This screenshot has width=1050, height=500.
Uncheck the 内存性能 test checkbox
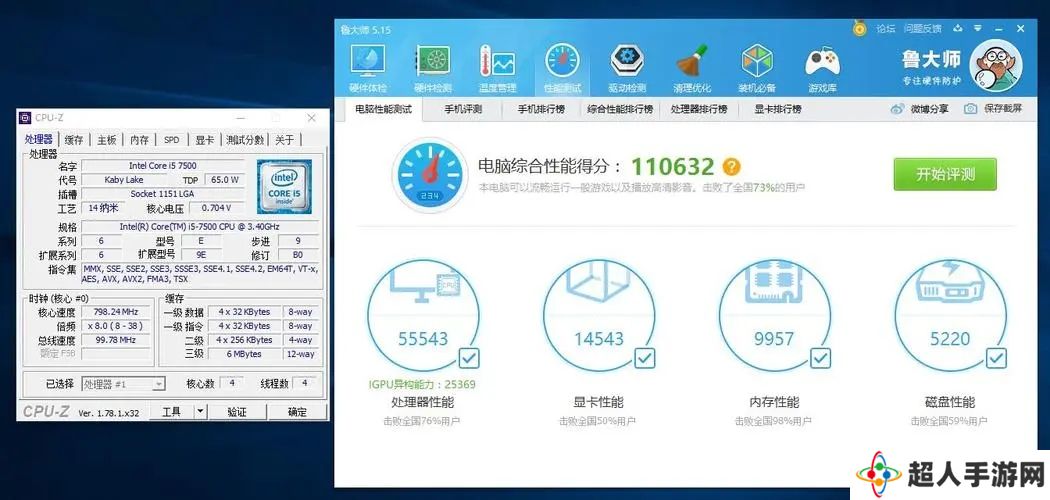[820, 358]
